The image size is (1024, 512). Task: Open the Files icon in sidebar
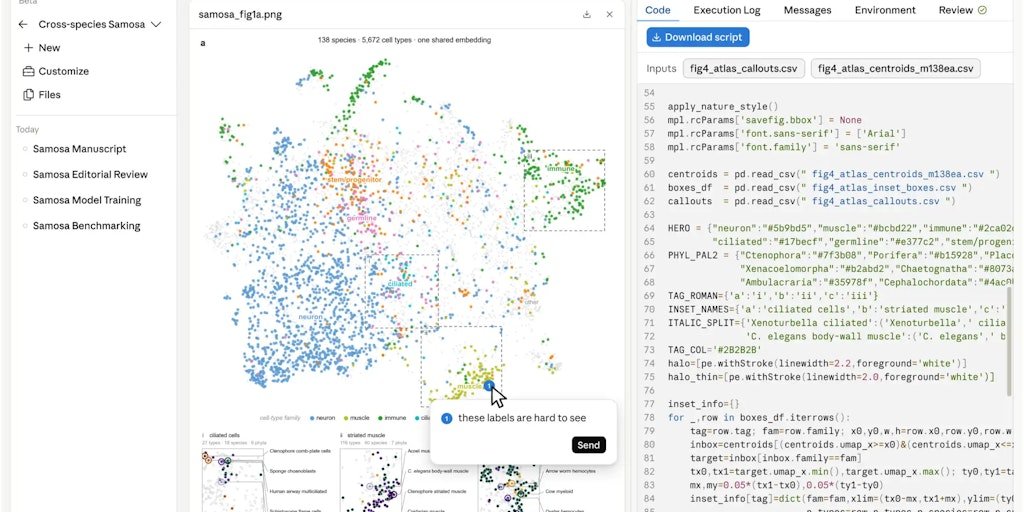pyautogui.click(x=28, y=95)
